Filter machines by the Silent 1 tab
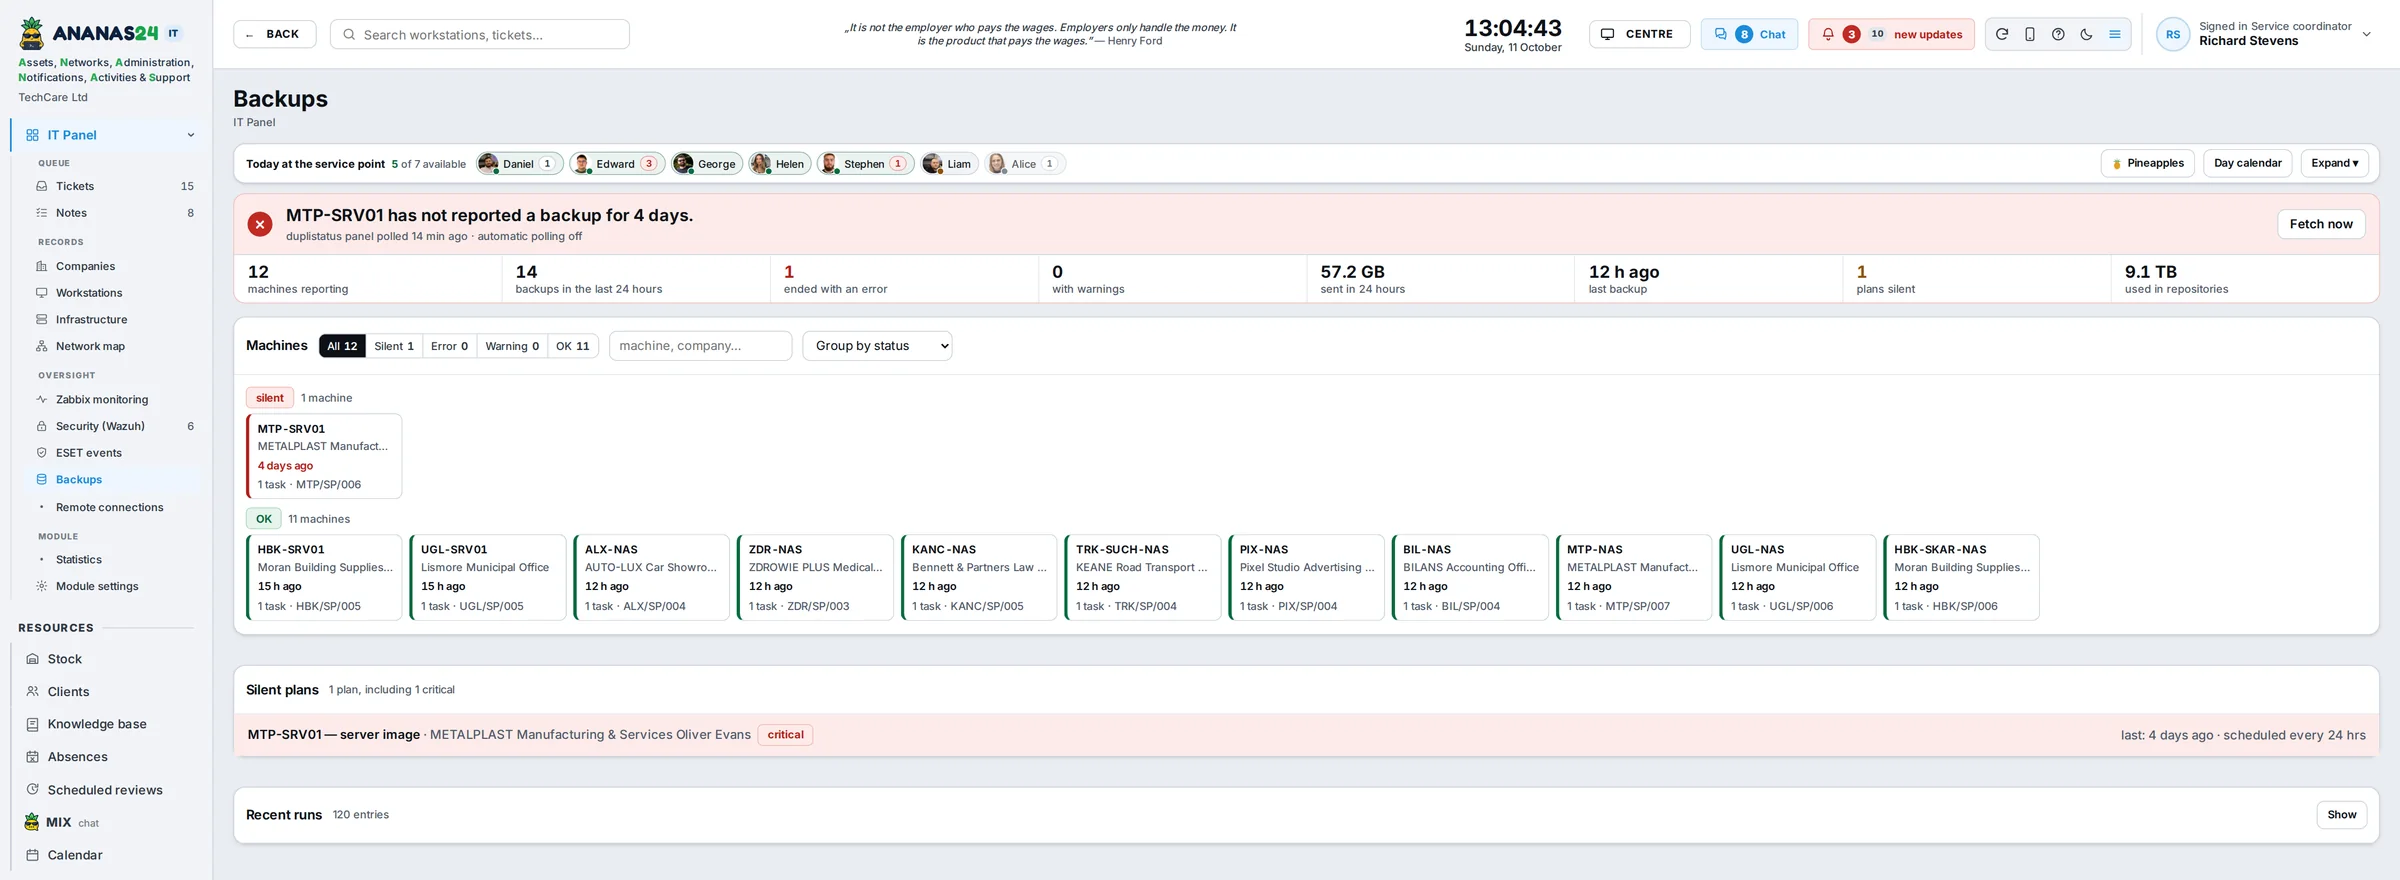Screen dimensions: 2400x880 394,346
